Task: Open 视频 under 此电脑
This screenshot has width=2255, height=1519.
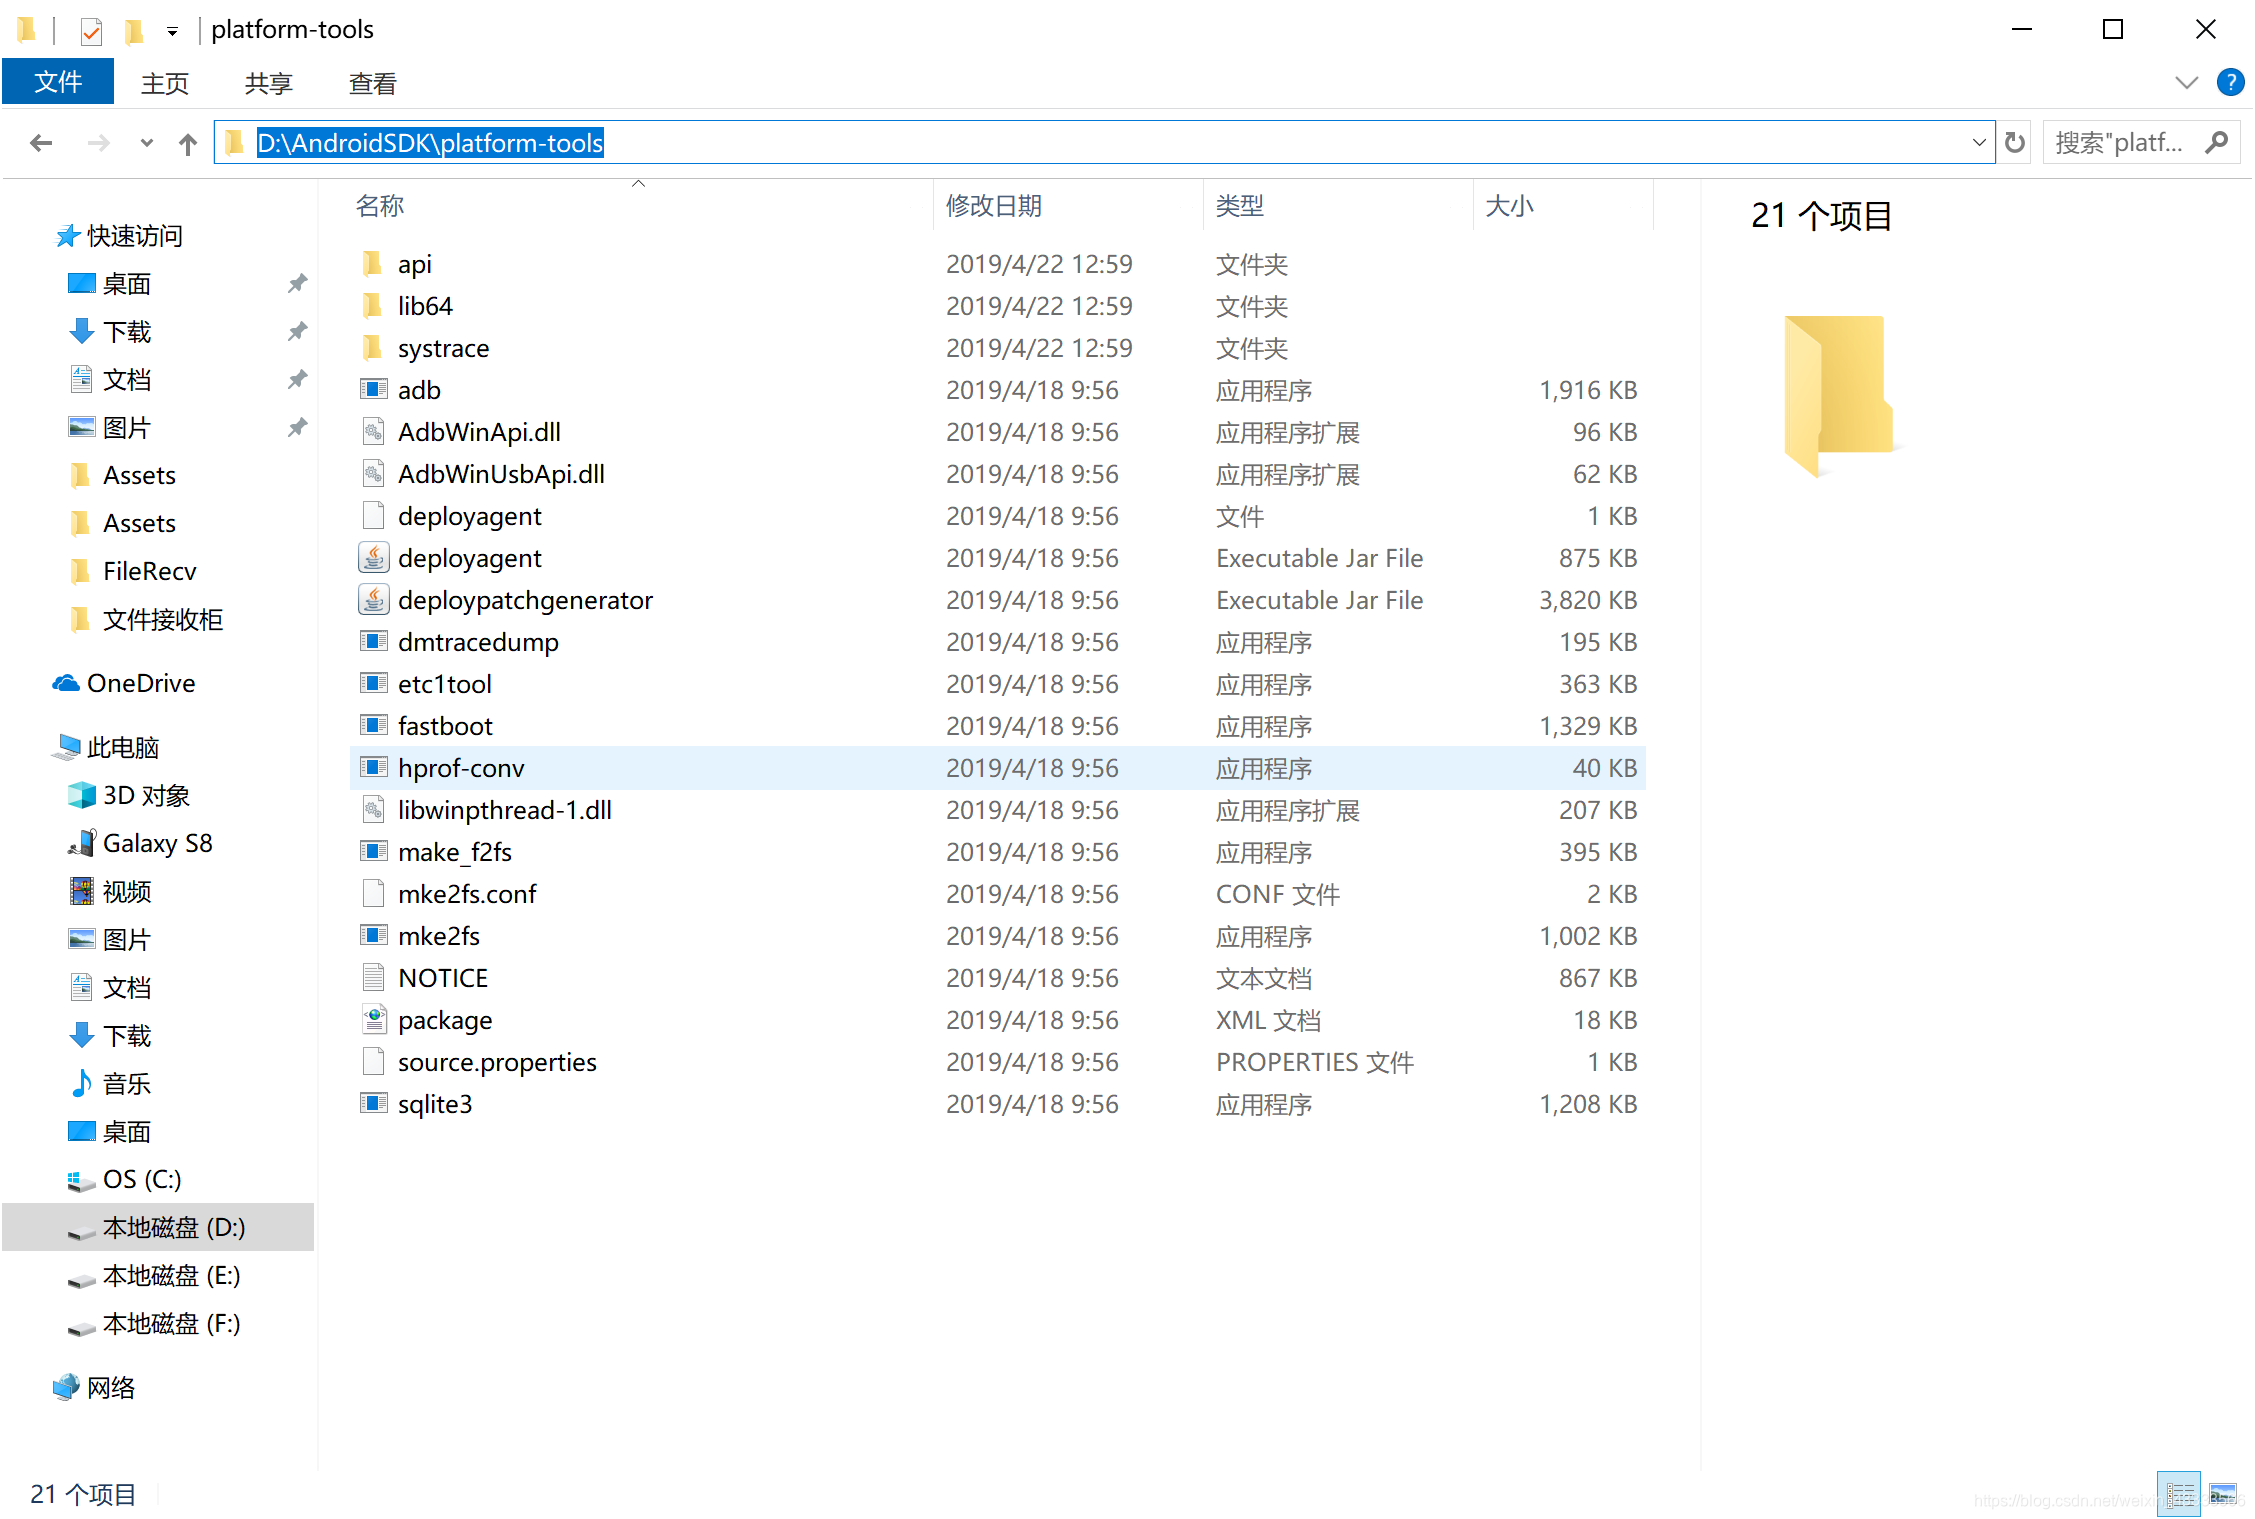Action: pos(127,892)
